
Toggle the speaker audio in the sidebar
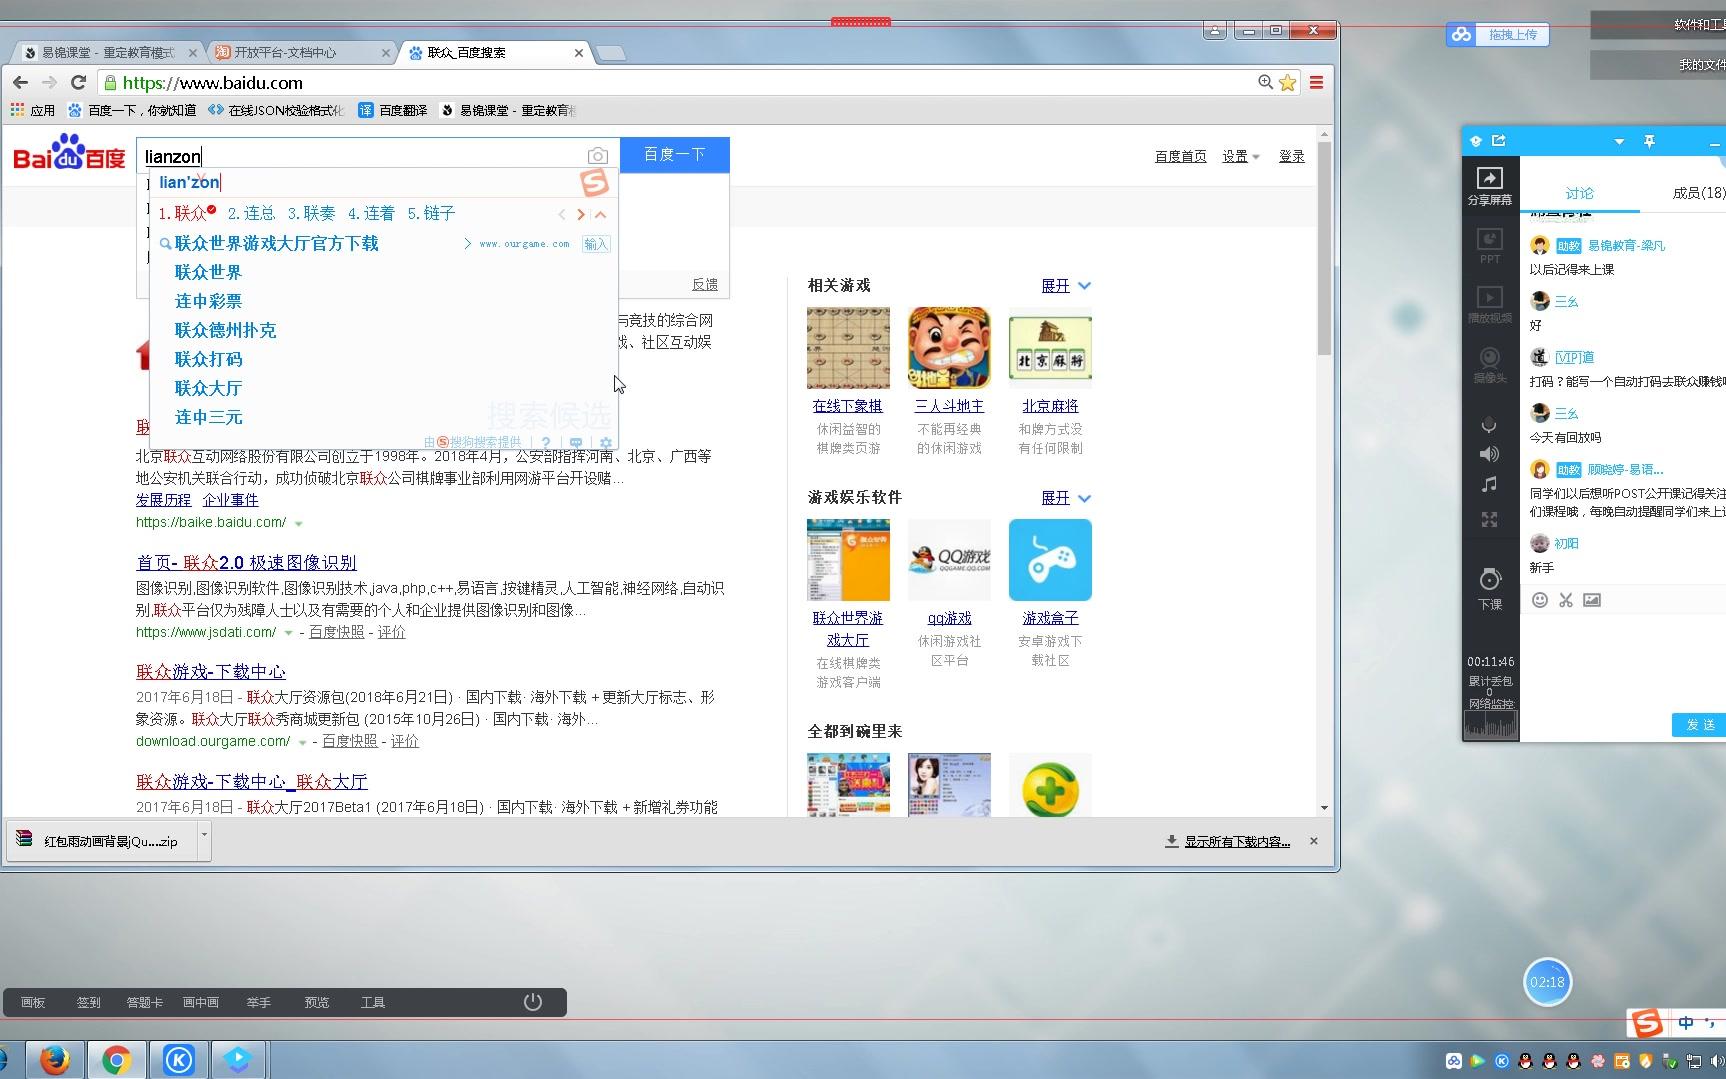[1489, 454]
